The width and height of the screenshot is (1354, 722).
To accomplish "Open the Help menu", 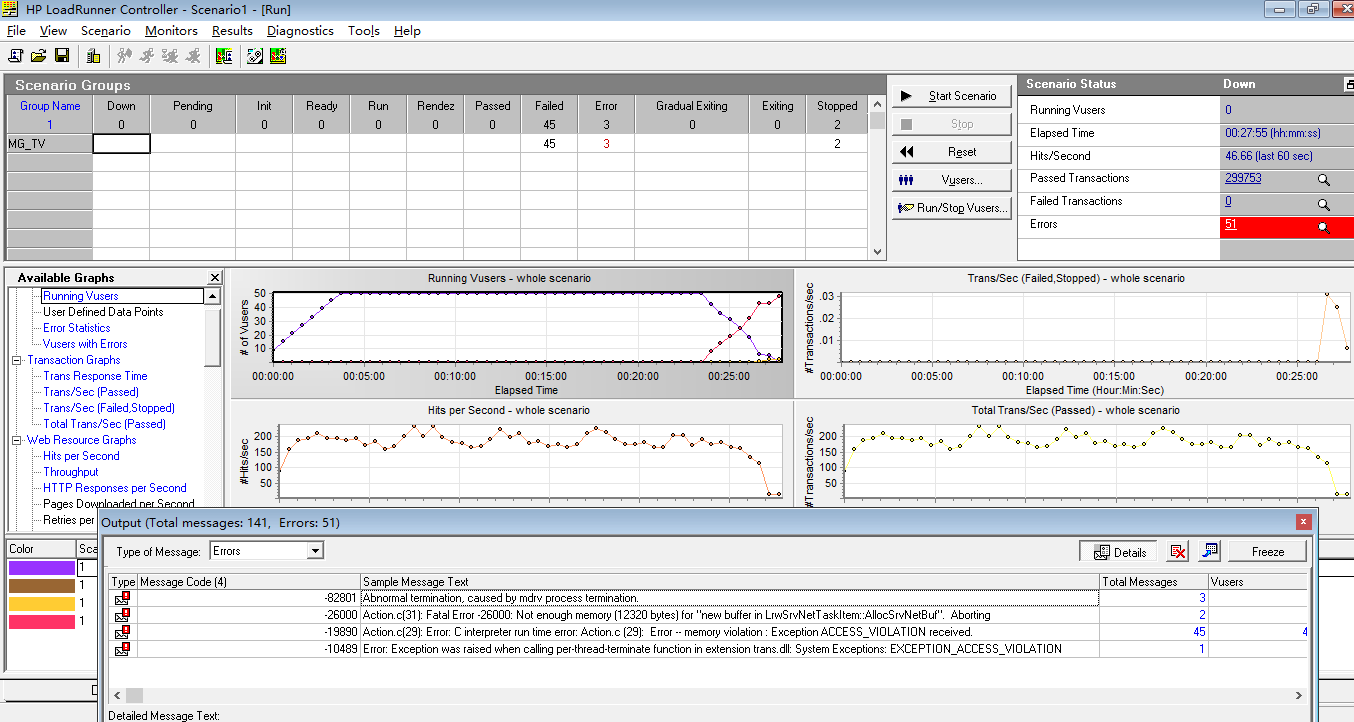I will 407,31.
